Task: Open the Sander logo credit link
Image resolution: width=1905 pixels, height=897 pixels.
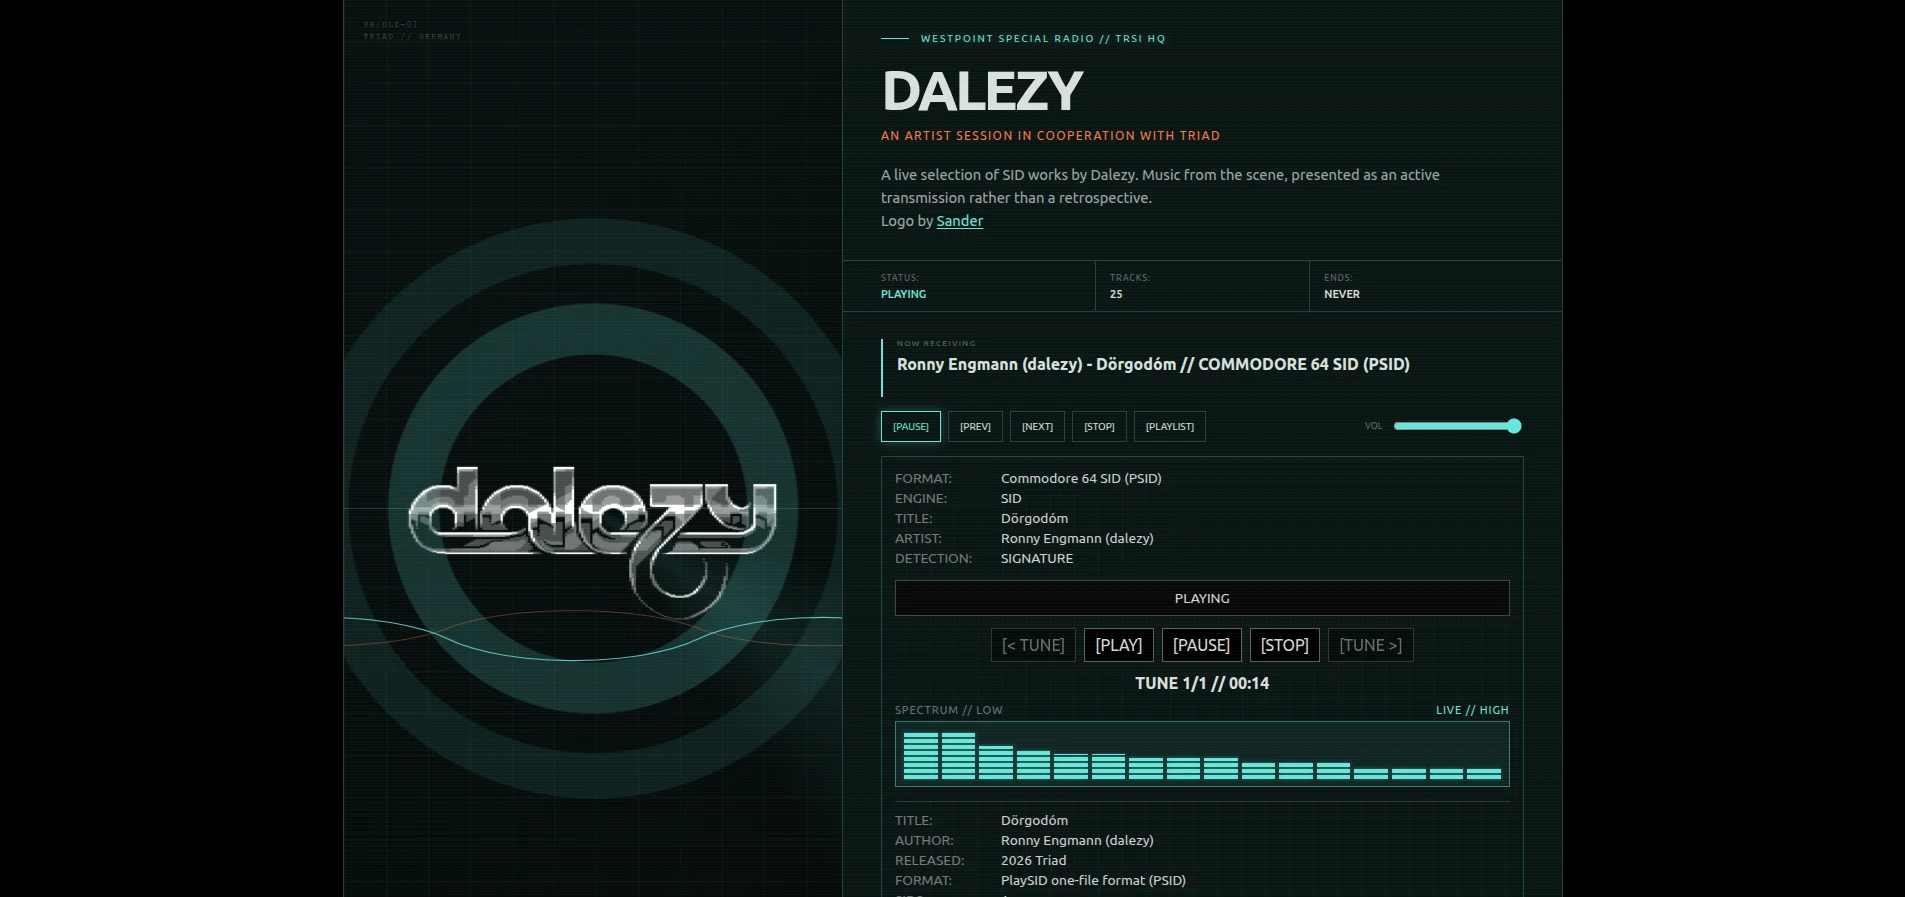Action: pos(959,221)
